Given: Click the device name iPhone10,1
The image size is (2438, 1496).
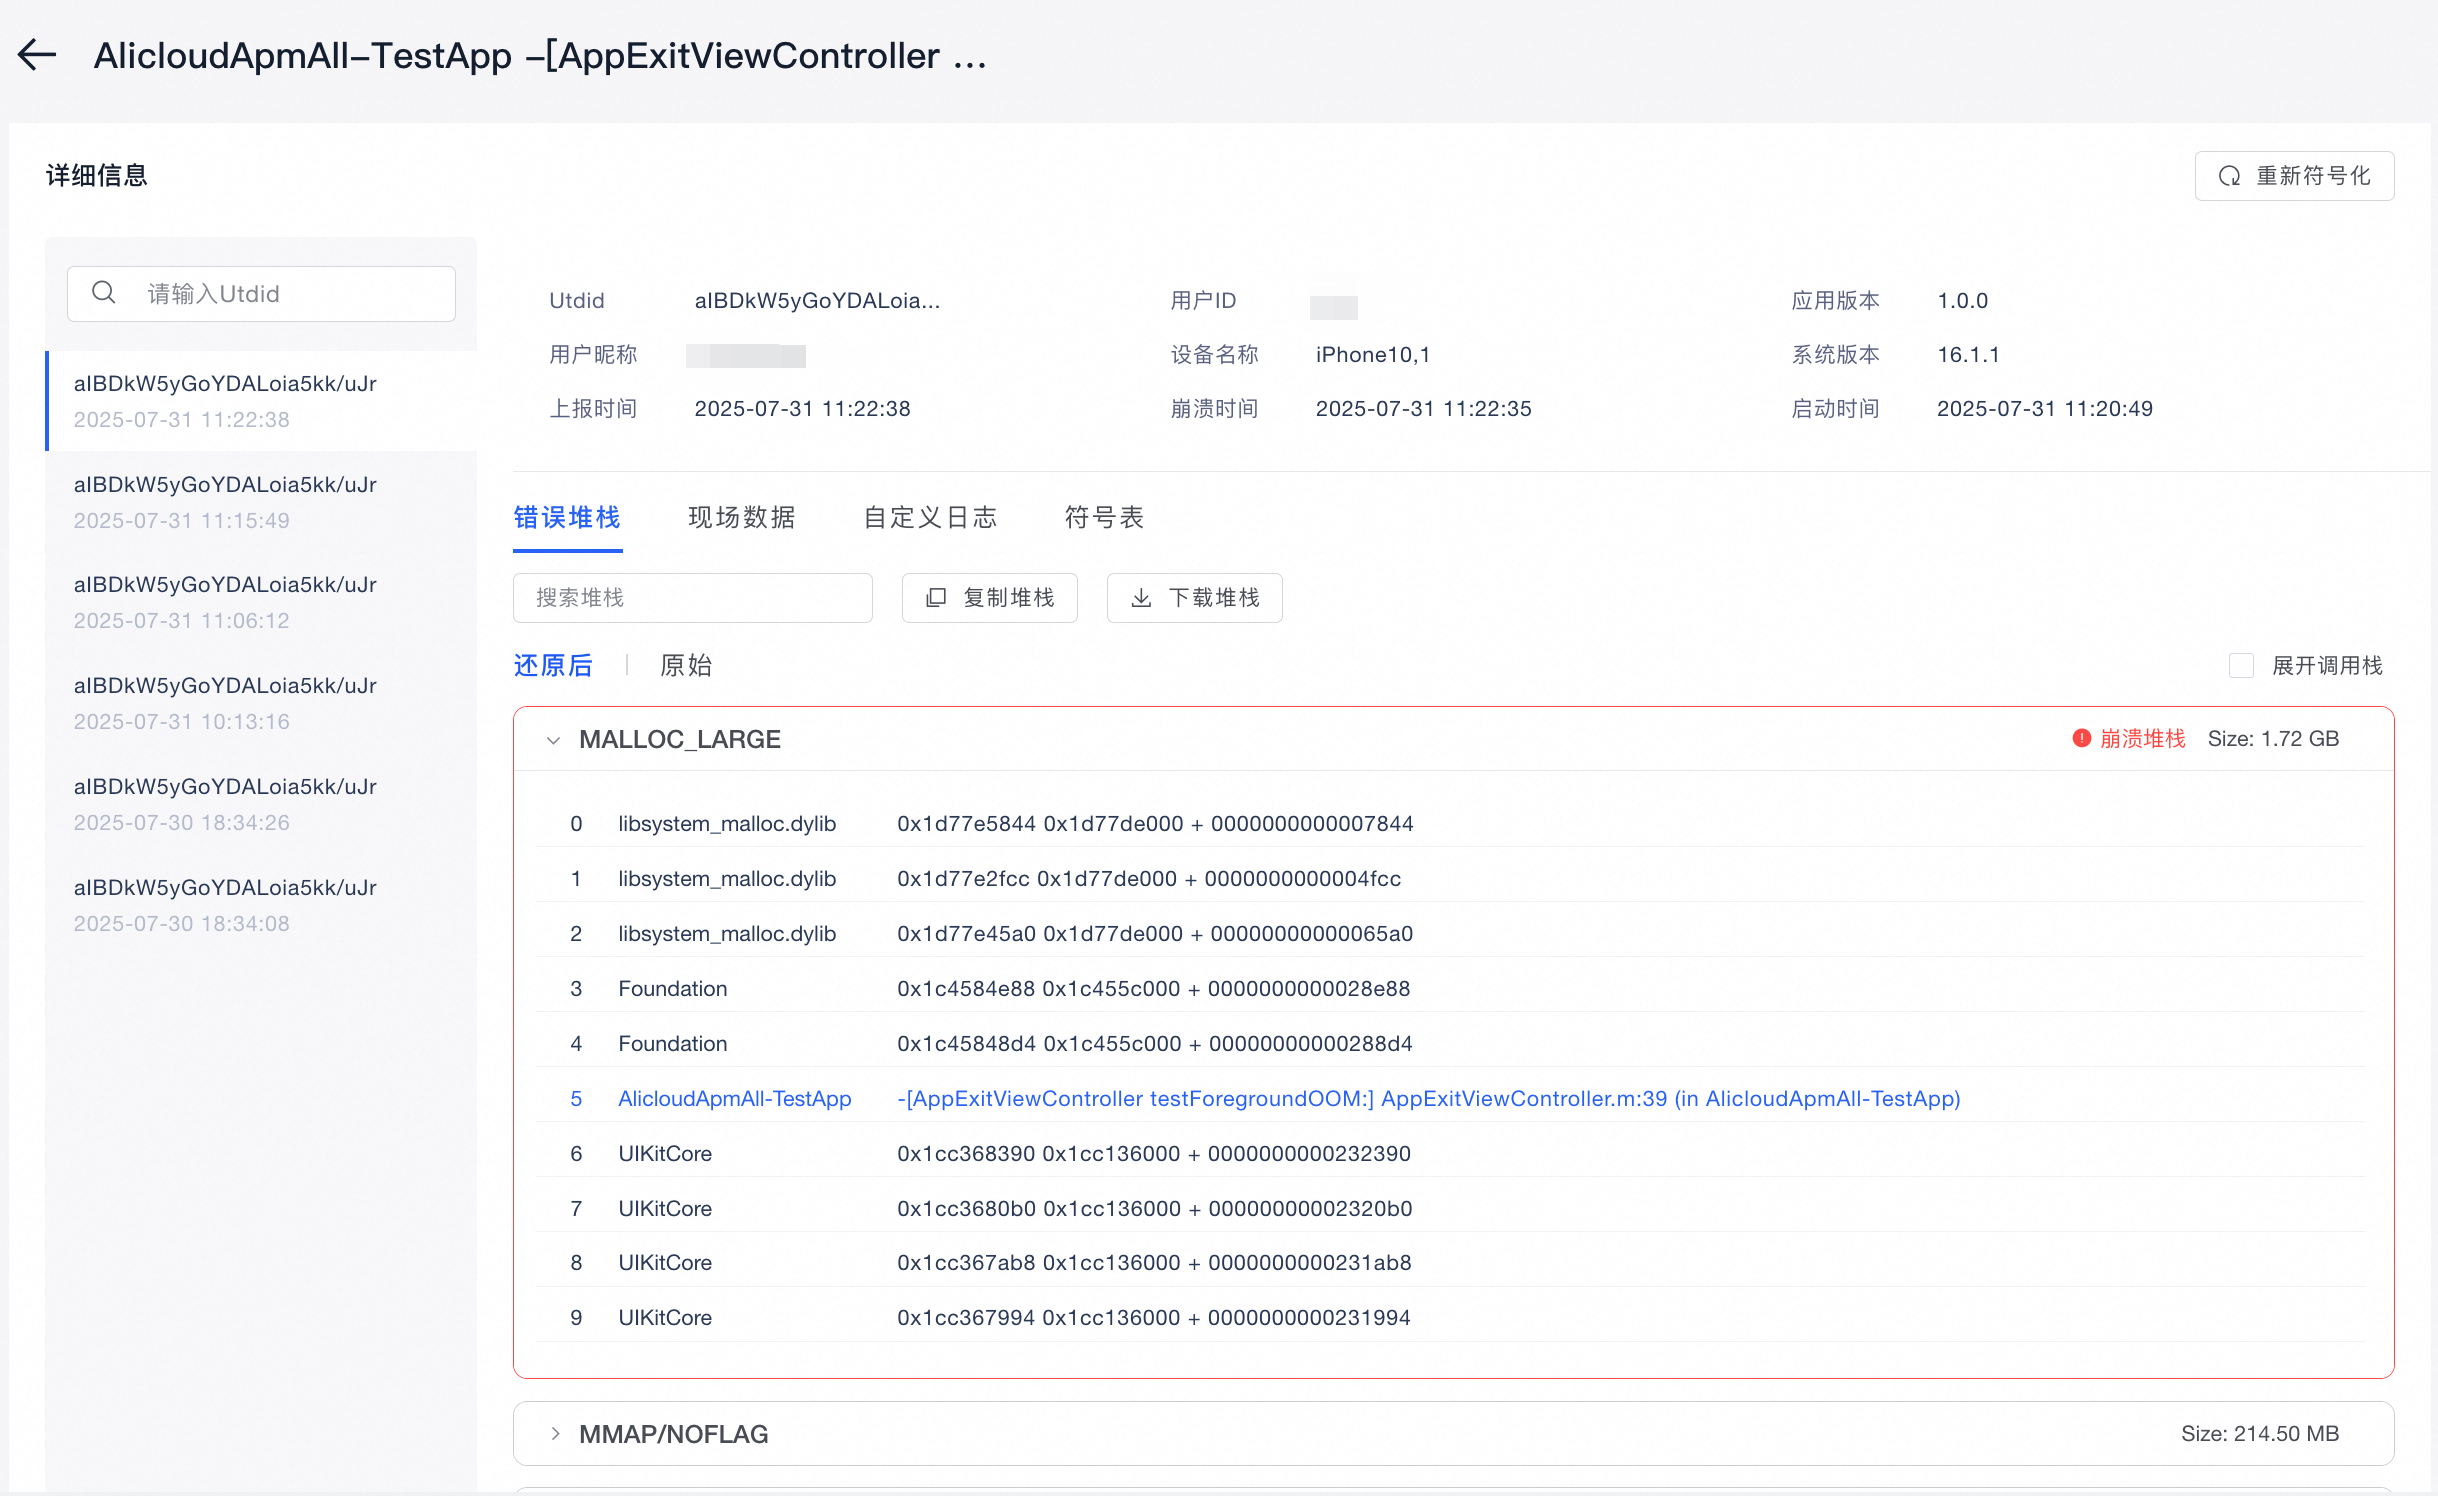Looking at the screenshot, I should tap(1373, 354).
